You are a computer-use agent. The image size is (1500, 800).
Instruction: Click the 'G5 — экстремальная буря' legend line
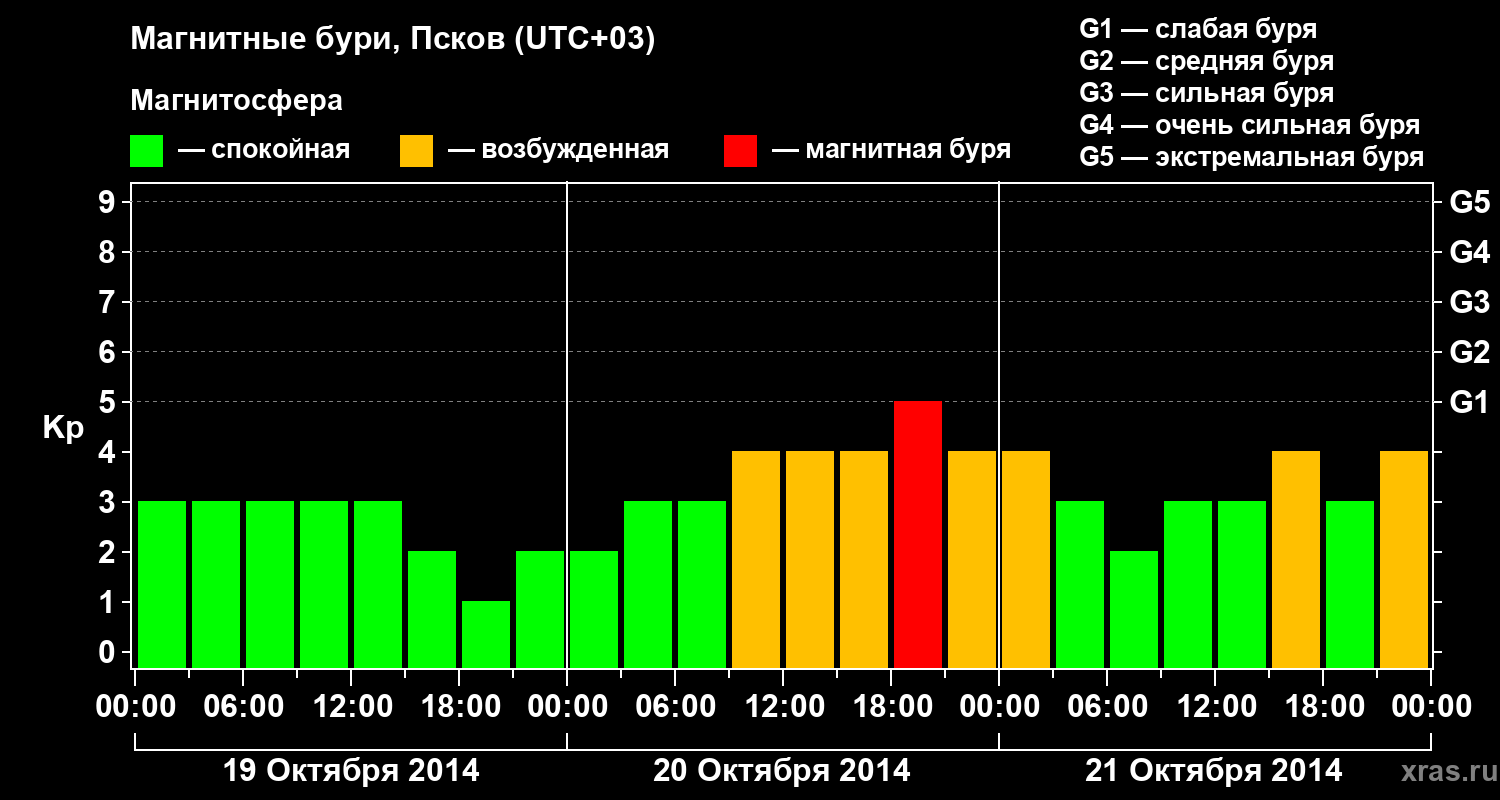[x=1252, y=157]
